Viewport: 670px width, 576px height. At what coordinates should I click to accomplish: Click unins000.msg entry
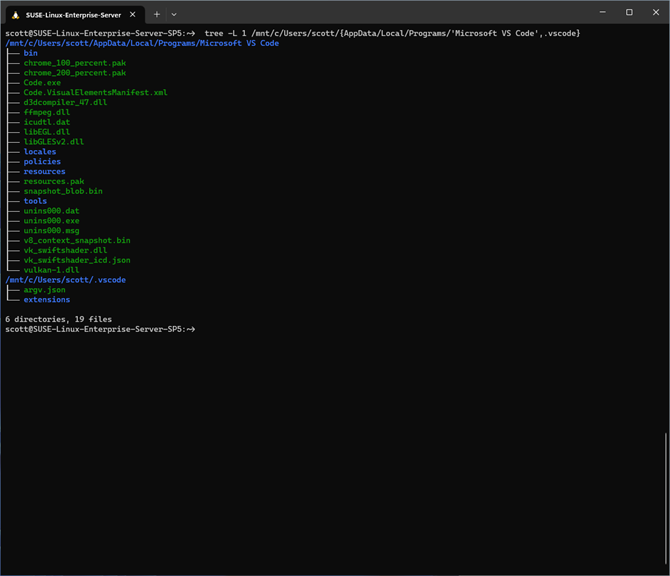click(x=51, y=230)
